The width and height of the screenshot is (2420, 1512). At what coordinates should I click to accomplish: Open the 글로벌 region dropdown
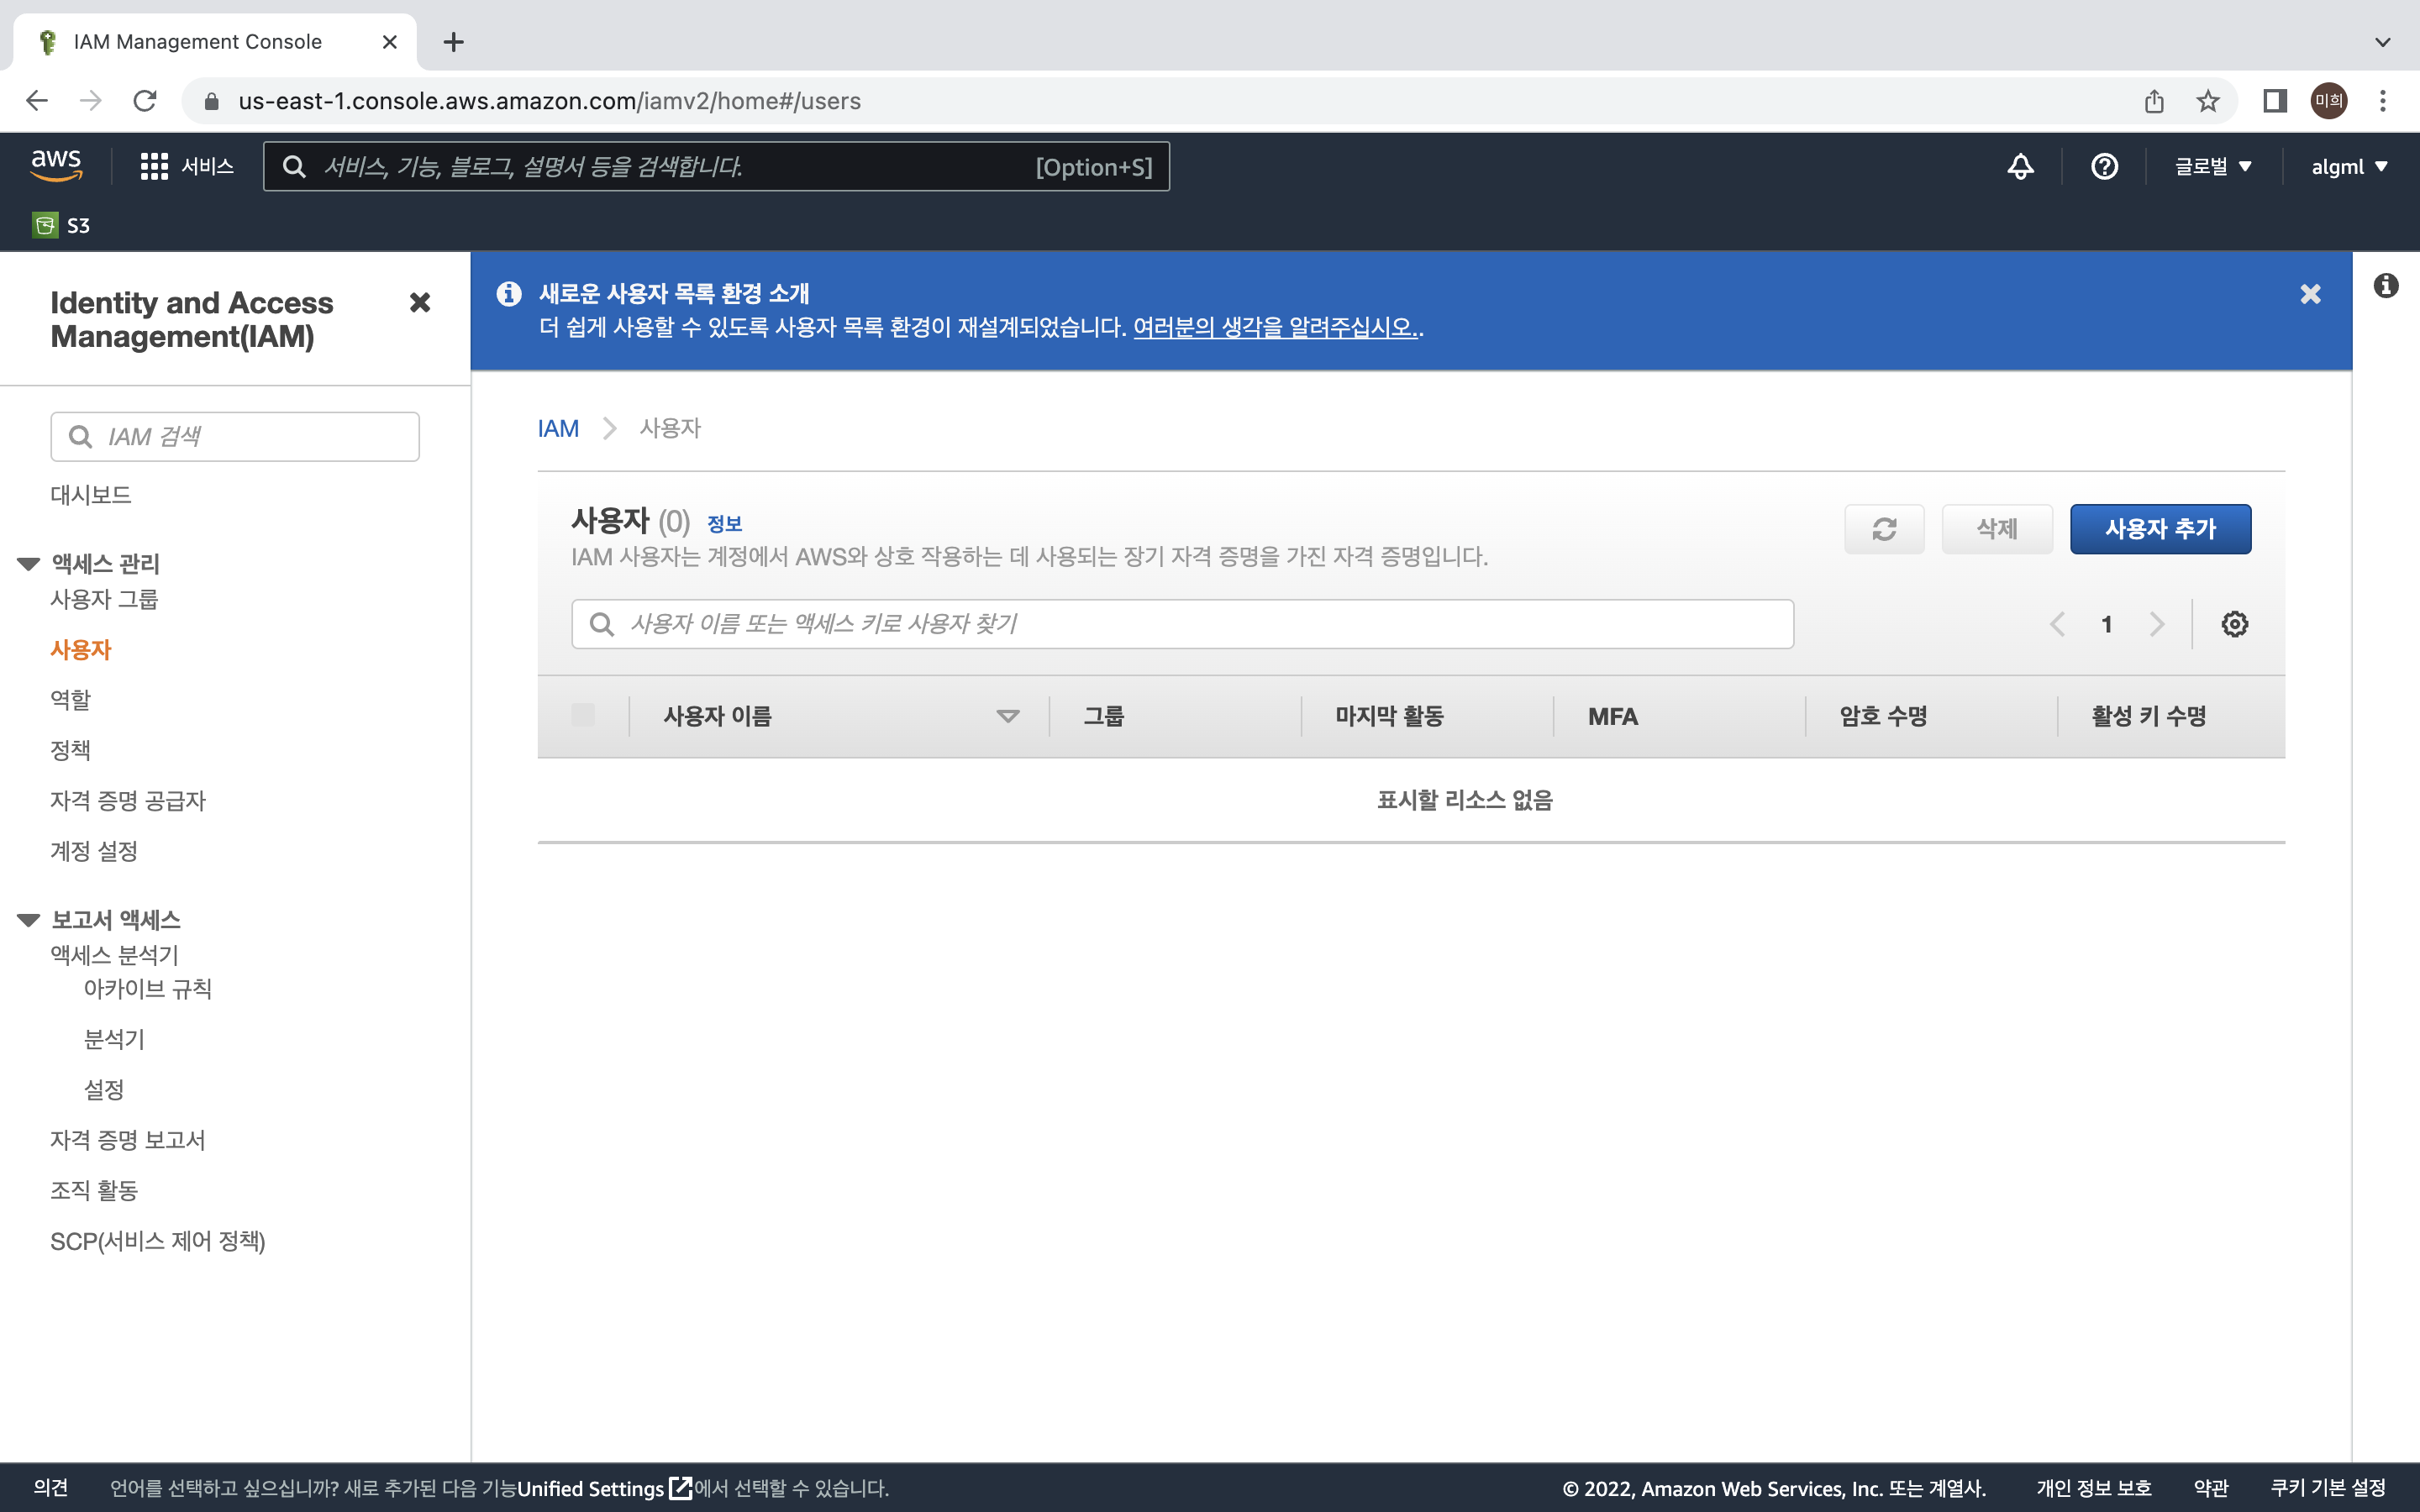tap(2213, 166)
